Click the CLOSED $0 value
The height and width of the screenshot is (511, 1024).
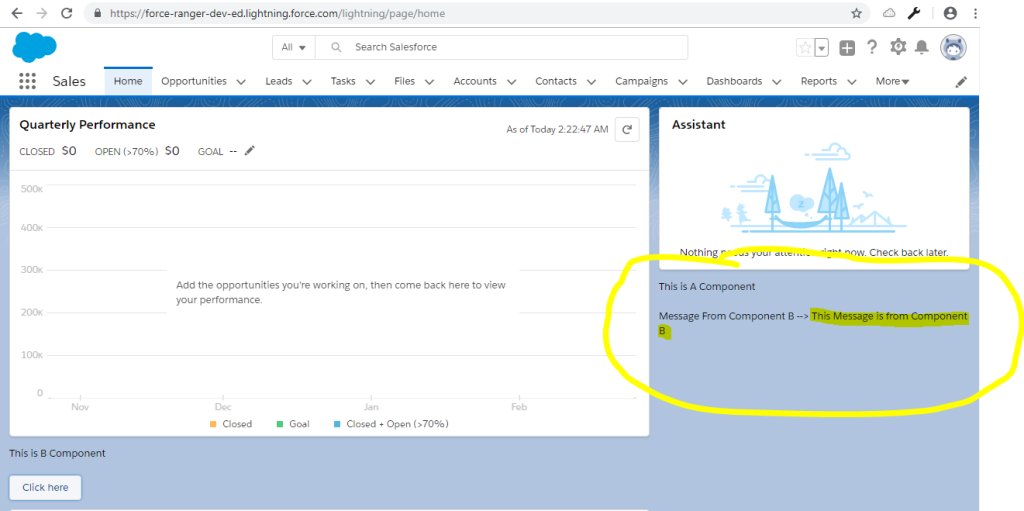pos(69,151)
